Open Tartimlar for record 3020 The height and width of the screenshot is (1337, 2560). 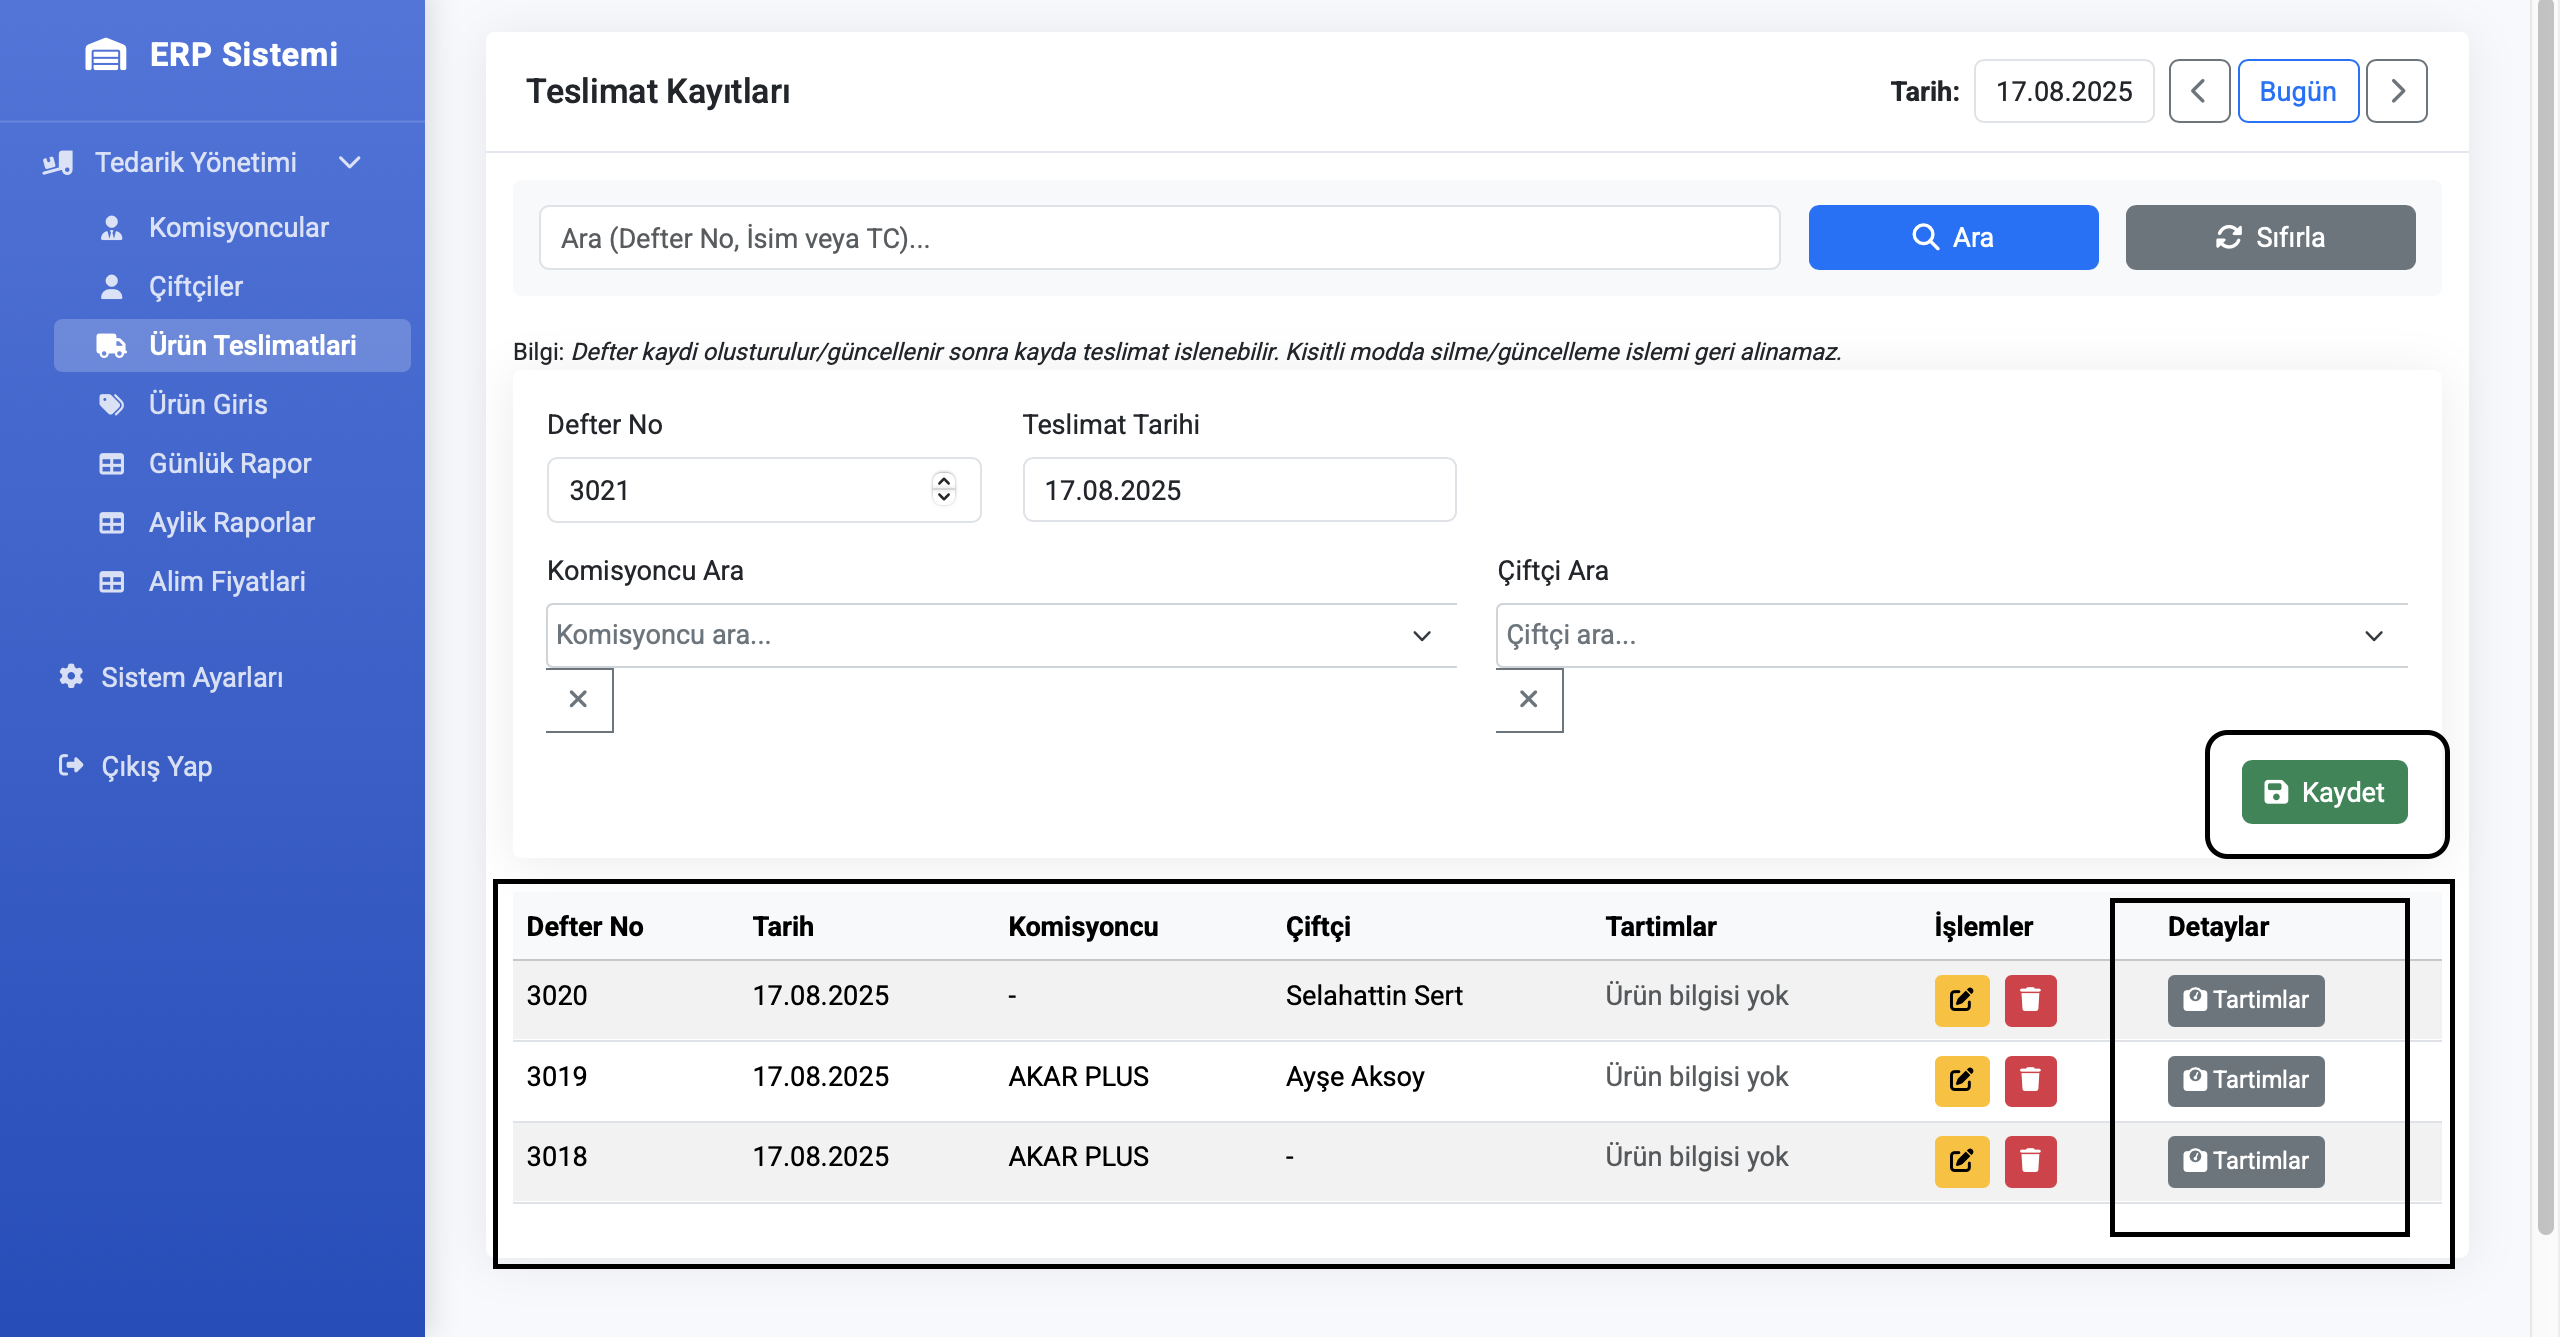[x=2246, y=1000]
